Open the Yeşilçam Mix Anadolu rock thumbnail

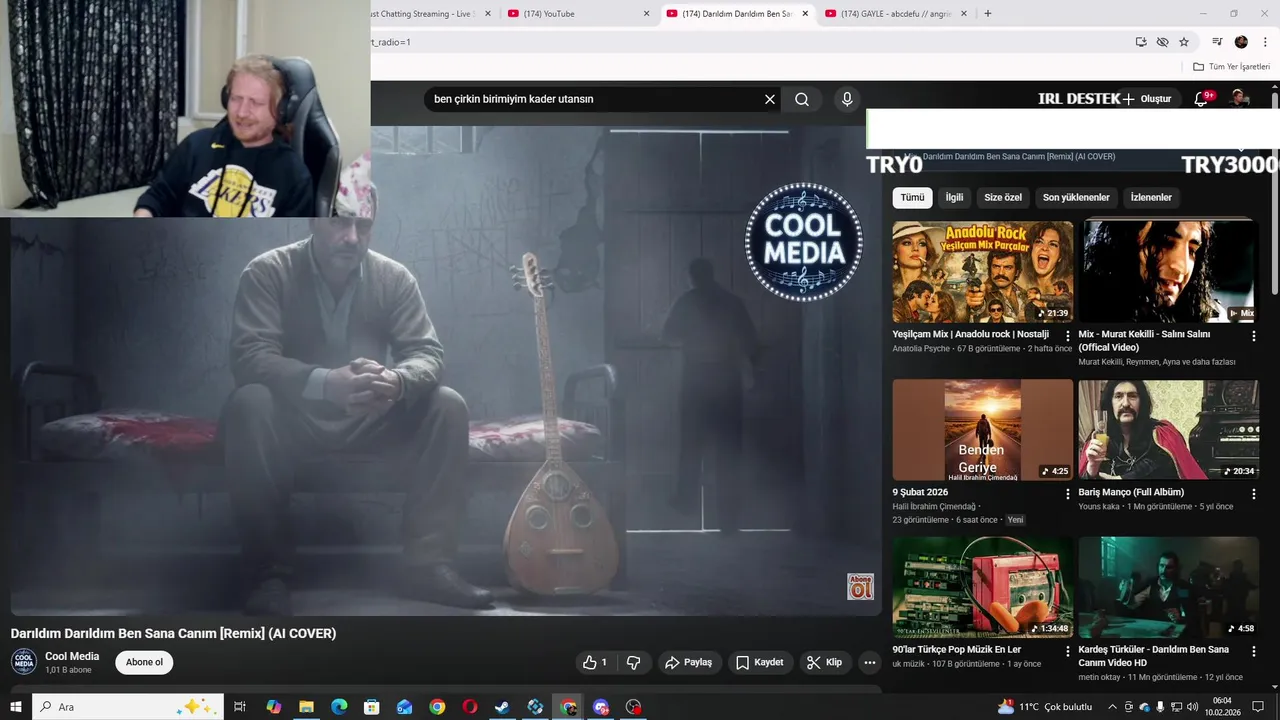click(x=982, y=271)
